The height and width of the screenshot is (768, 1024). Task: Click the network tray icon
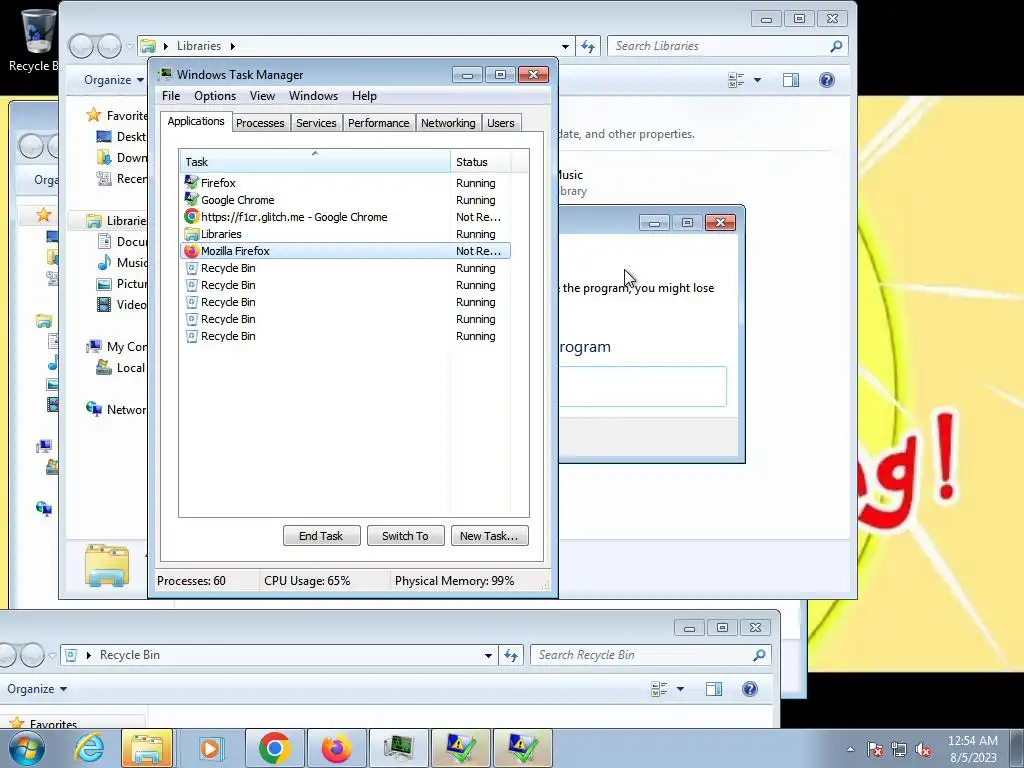pos(899,749)
